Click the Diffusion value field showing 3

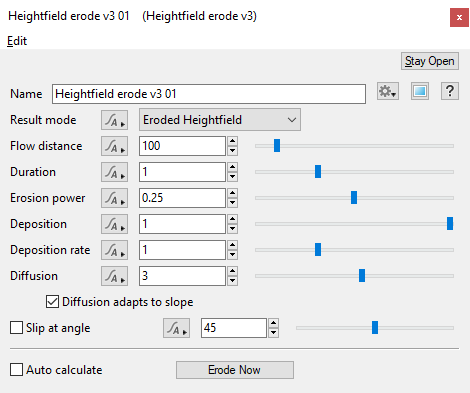pyautogui.click(x=182, y=276)
